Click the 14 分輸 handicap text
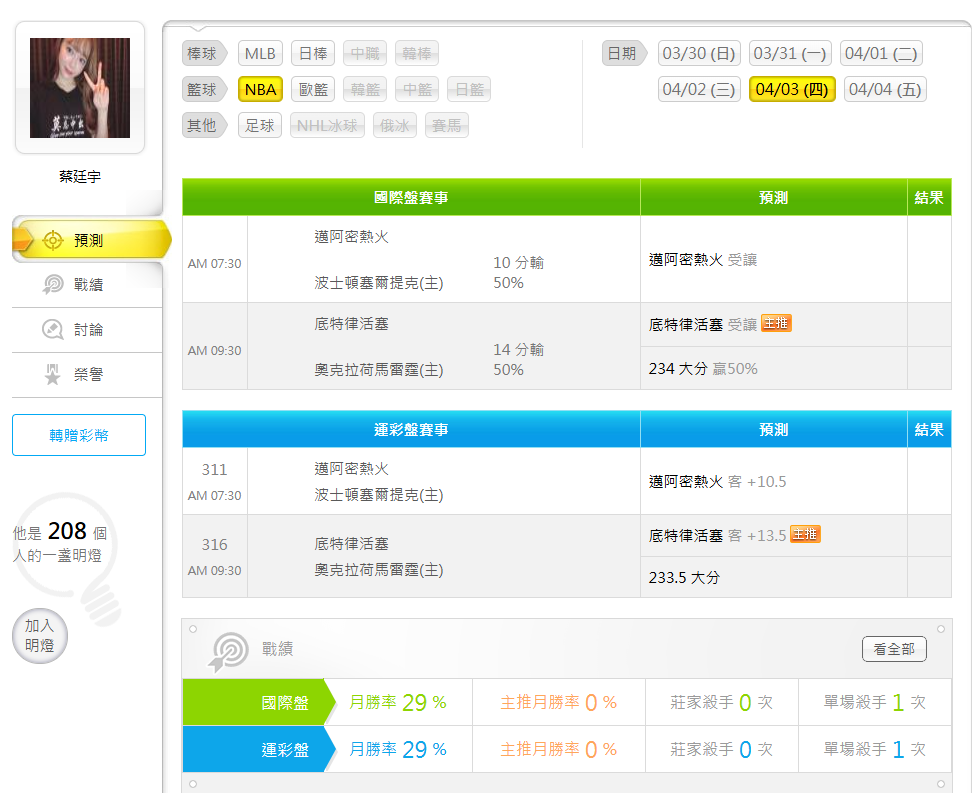Screen dimensions: 975x793 click(519, 350)
